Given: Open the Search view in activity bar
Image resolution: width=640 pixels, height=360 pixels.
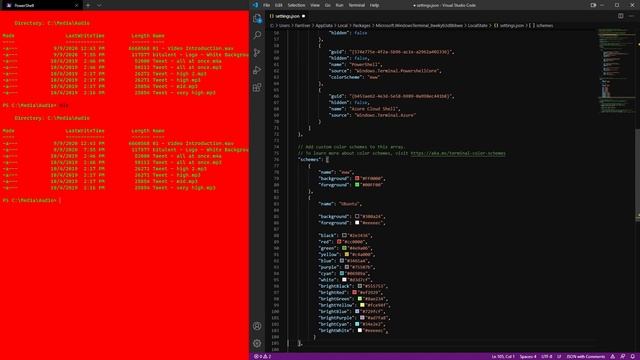Looking at the screenshot, I should coord(257,35).
